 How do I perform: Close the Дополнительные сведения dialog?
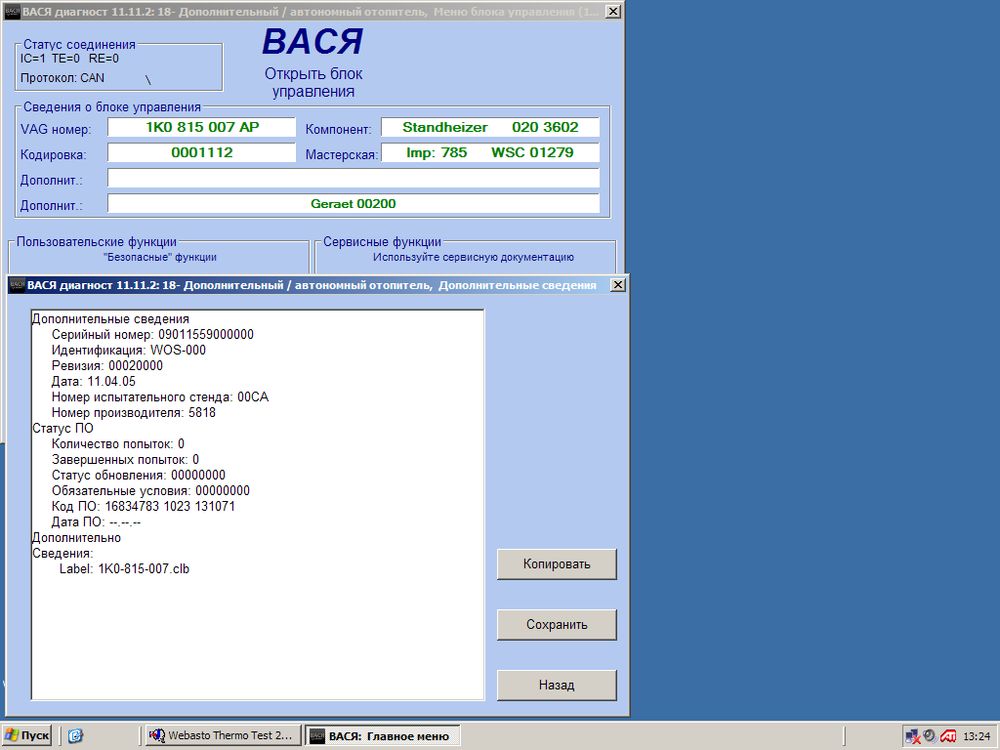pyautogui.click(x=617, y=285)
